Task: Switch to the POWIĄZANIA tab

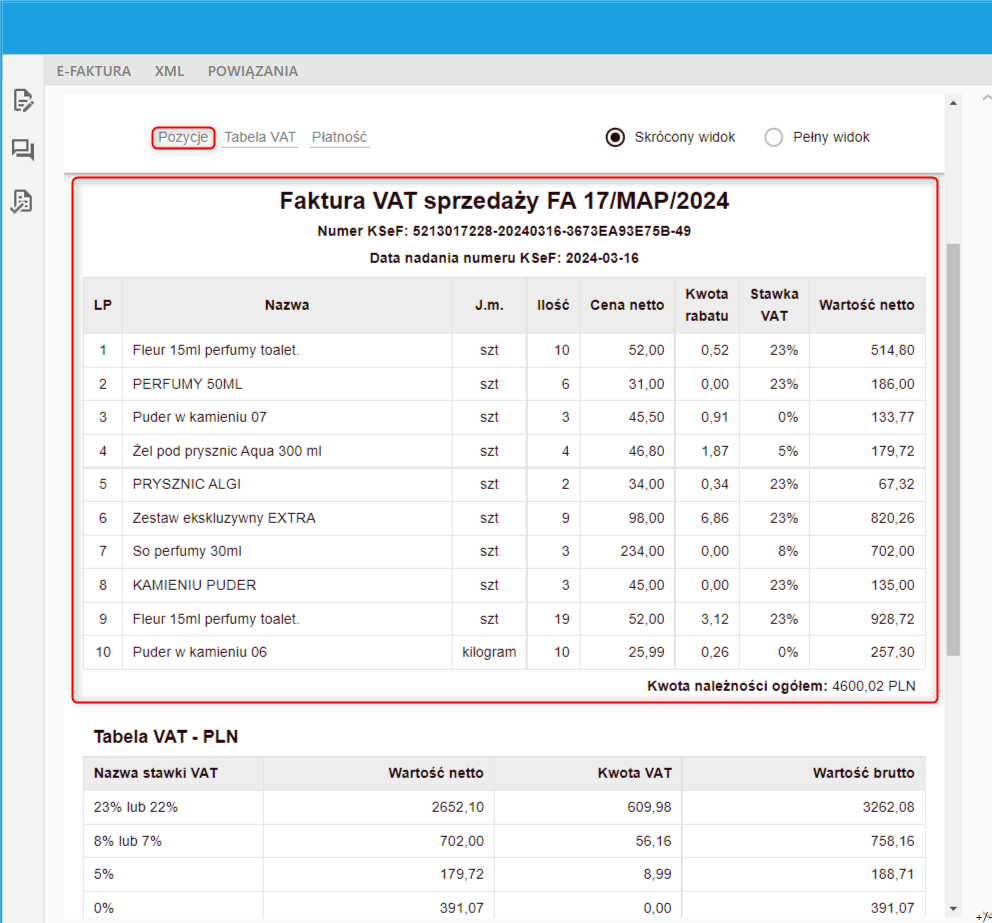Action: (x=252, y=71)
